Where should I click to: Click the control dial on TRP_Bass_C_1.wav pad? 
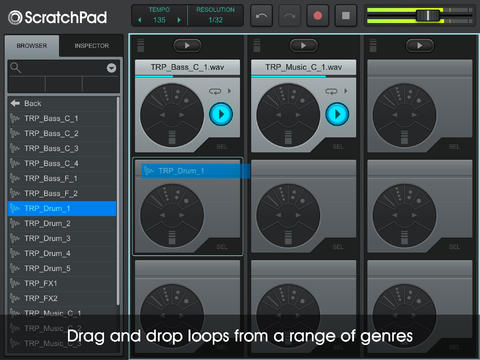pos(172,115)
